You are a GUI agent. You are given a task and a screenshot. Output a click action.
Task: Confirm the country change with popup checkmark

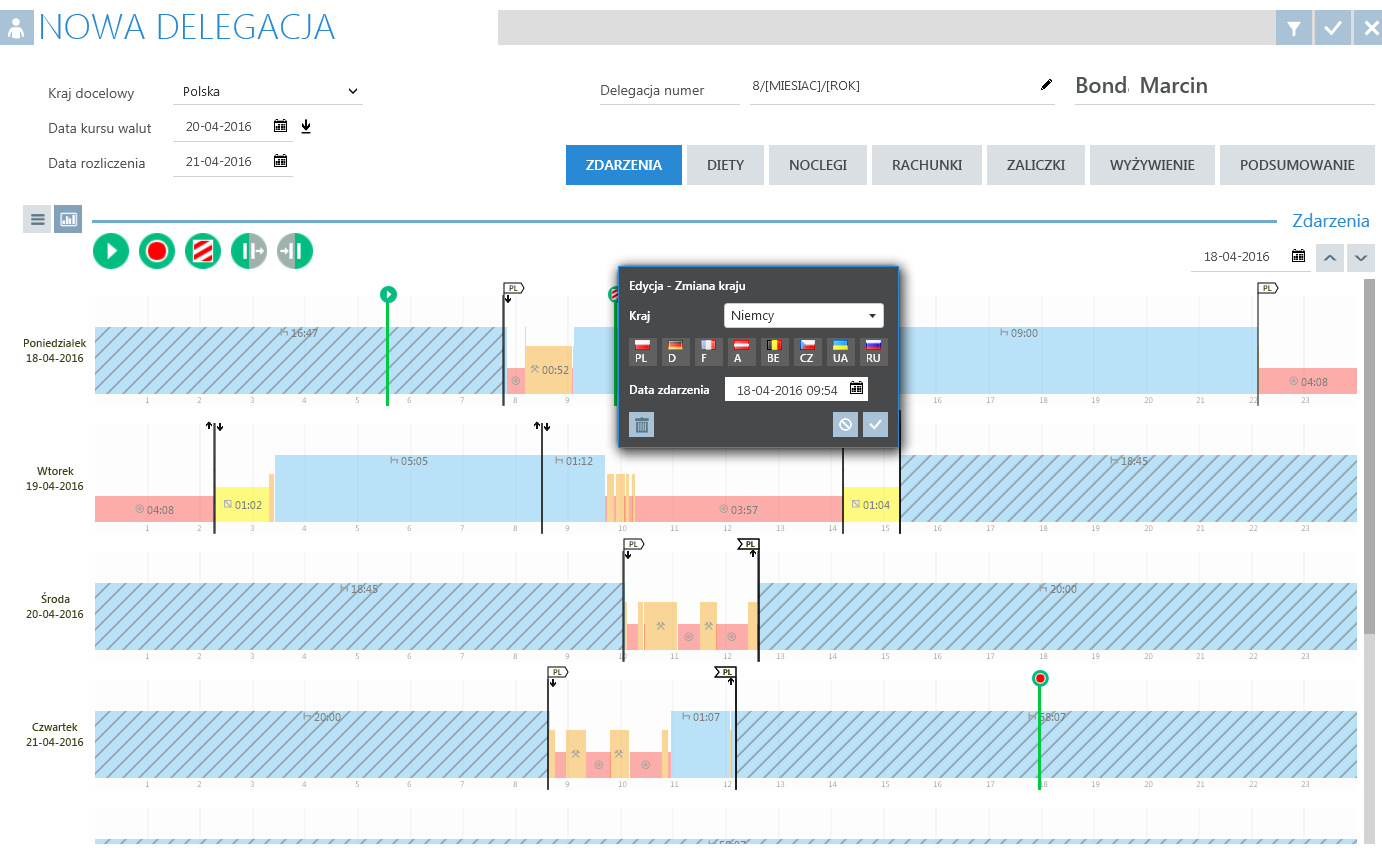875,425
